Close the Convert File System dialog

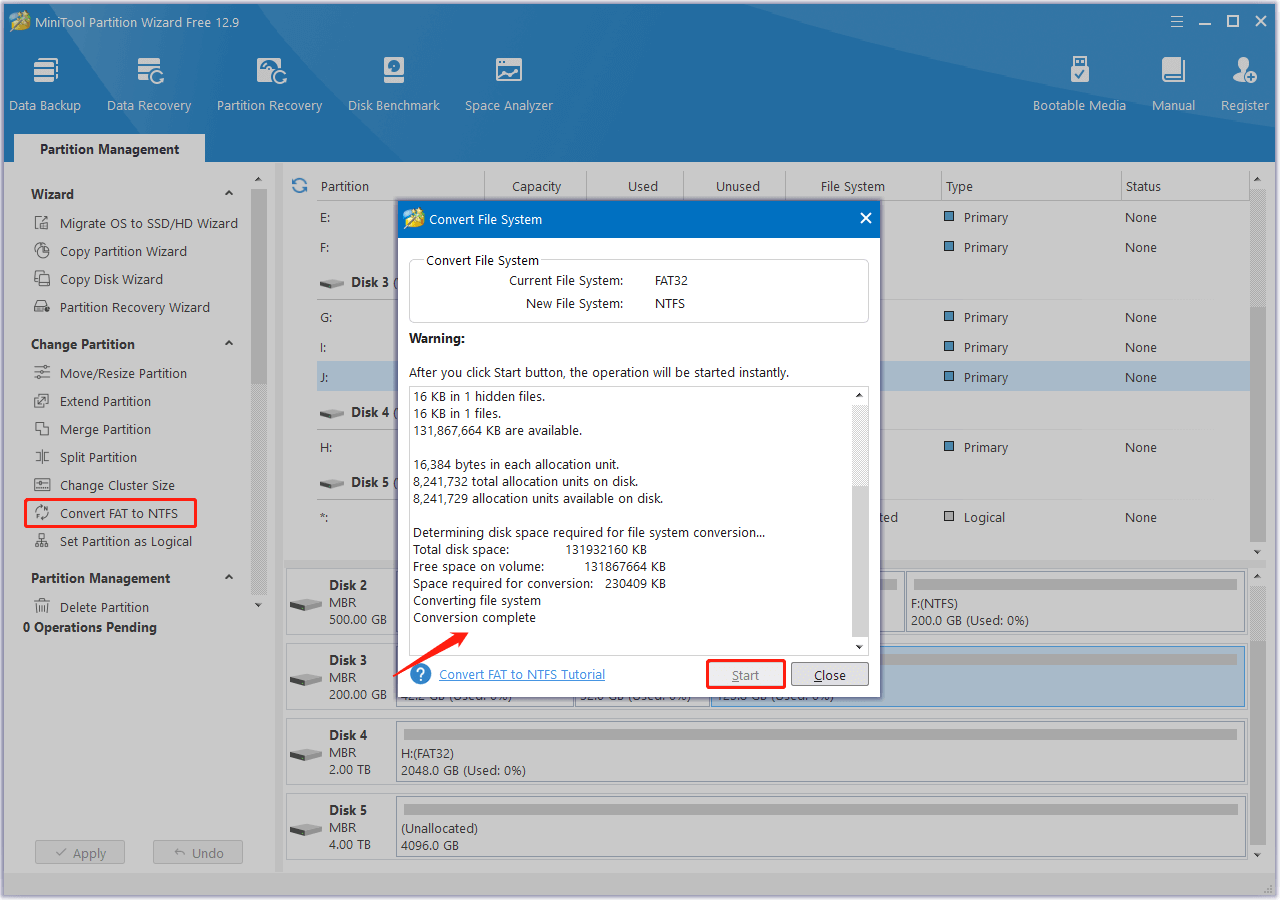coord(866,219)
